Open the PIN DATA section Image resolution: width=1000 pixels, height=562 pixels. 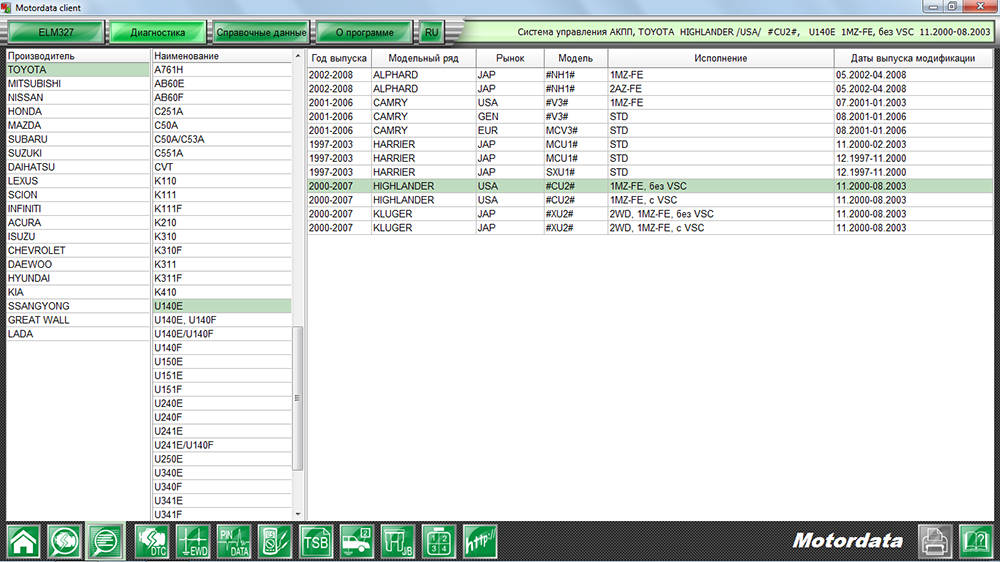click(234, 541)
